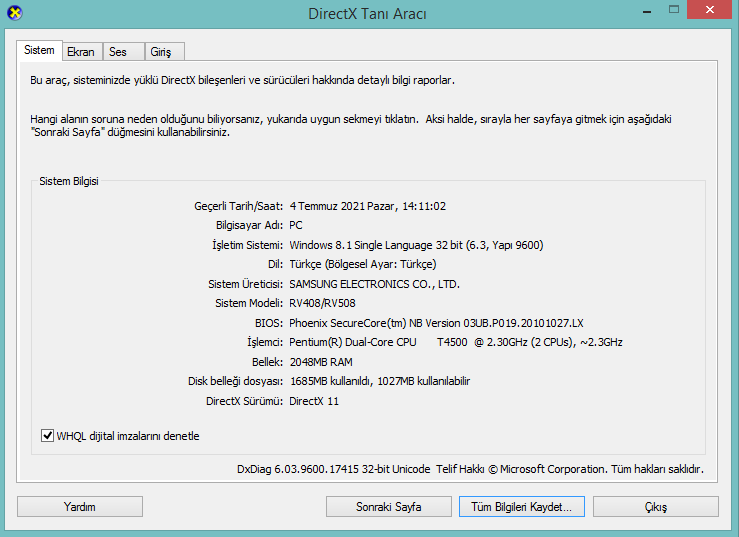Screen dimensions: 739x537
Task: Select the DirectX 11 version value
Action: [314, 401]
